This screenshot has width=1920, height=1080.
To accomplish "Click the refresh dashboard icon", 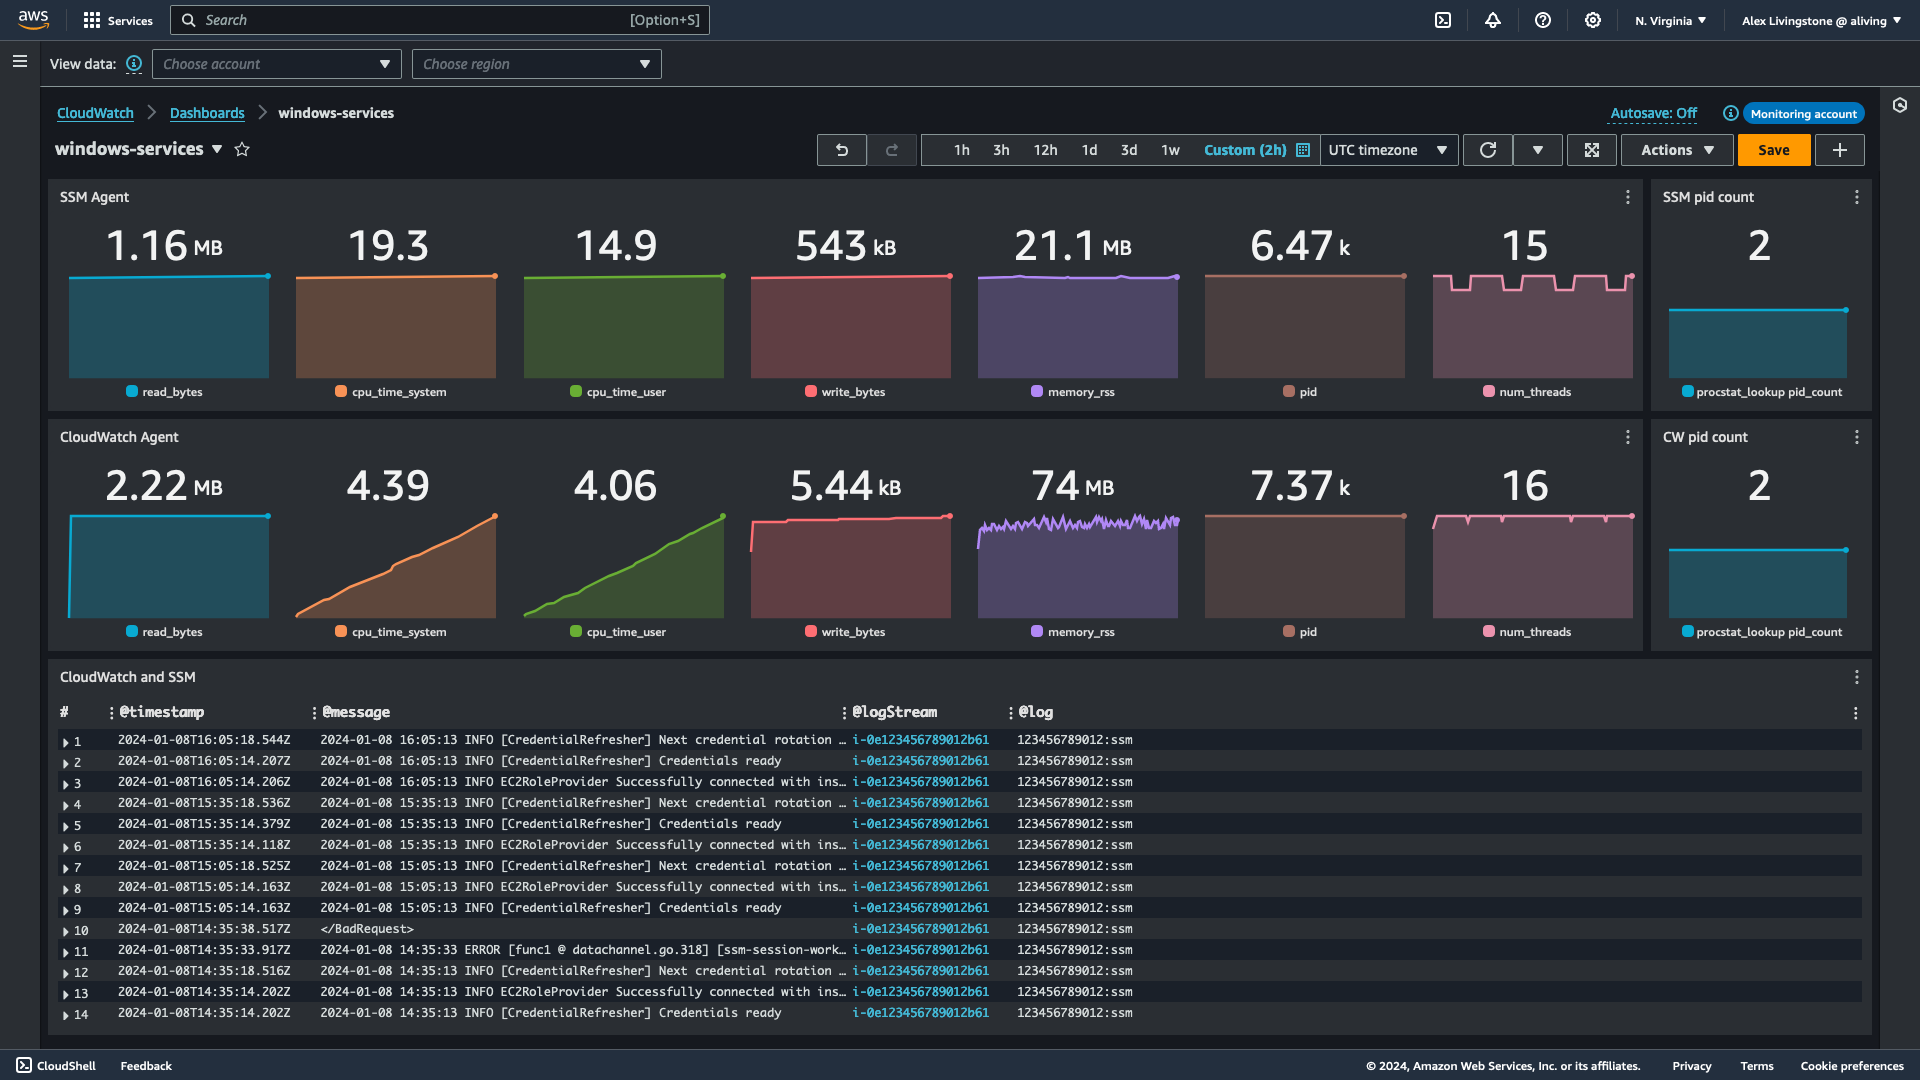I will (x=1487, y=149).
